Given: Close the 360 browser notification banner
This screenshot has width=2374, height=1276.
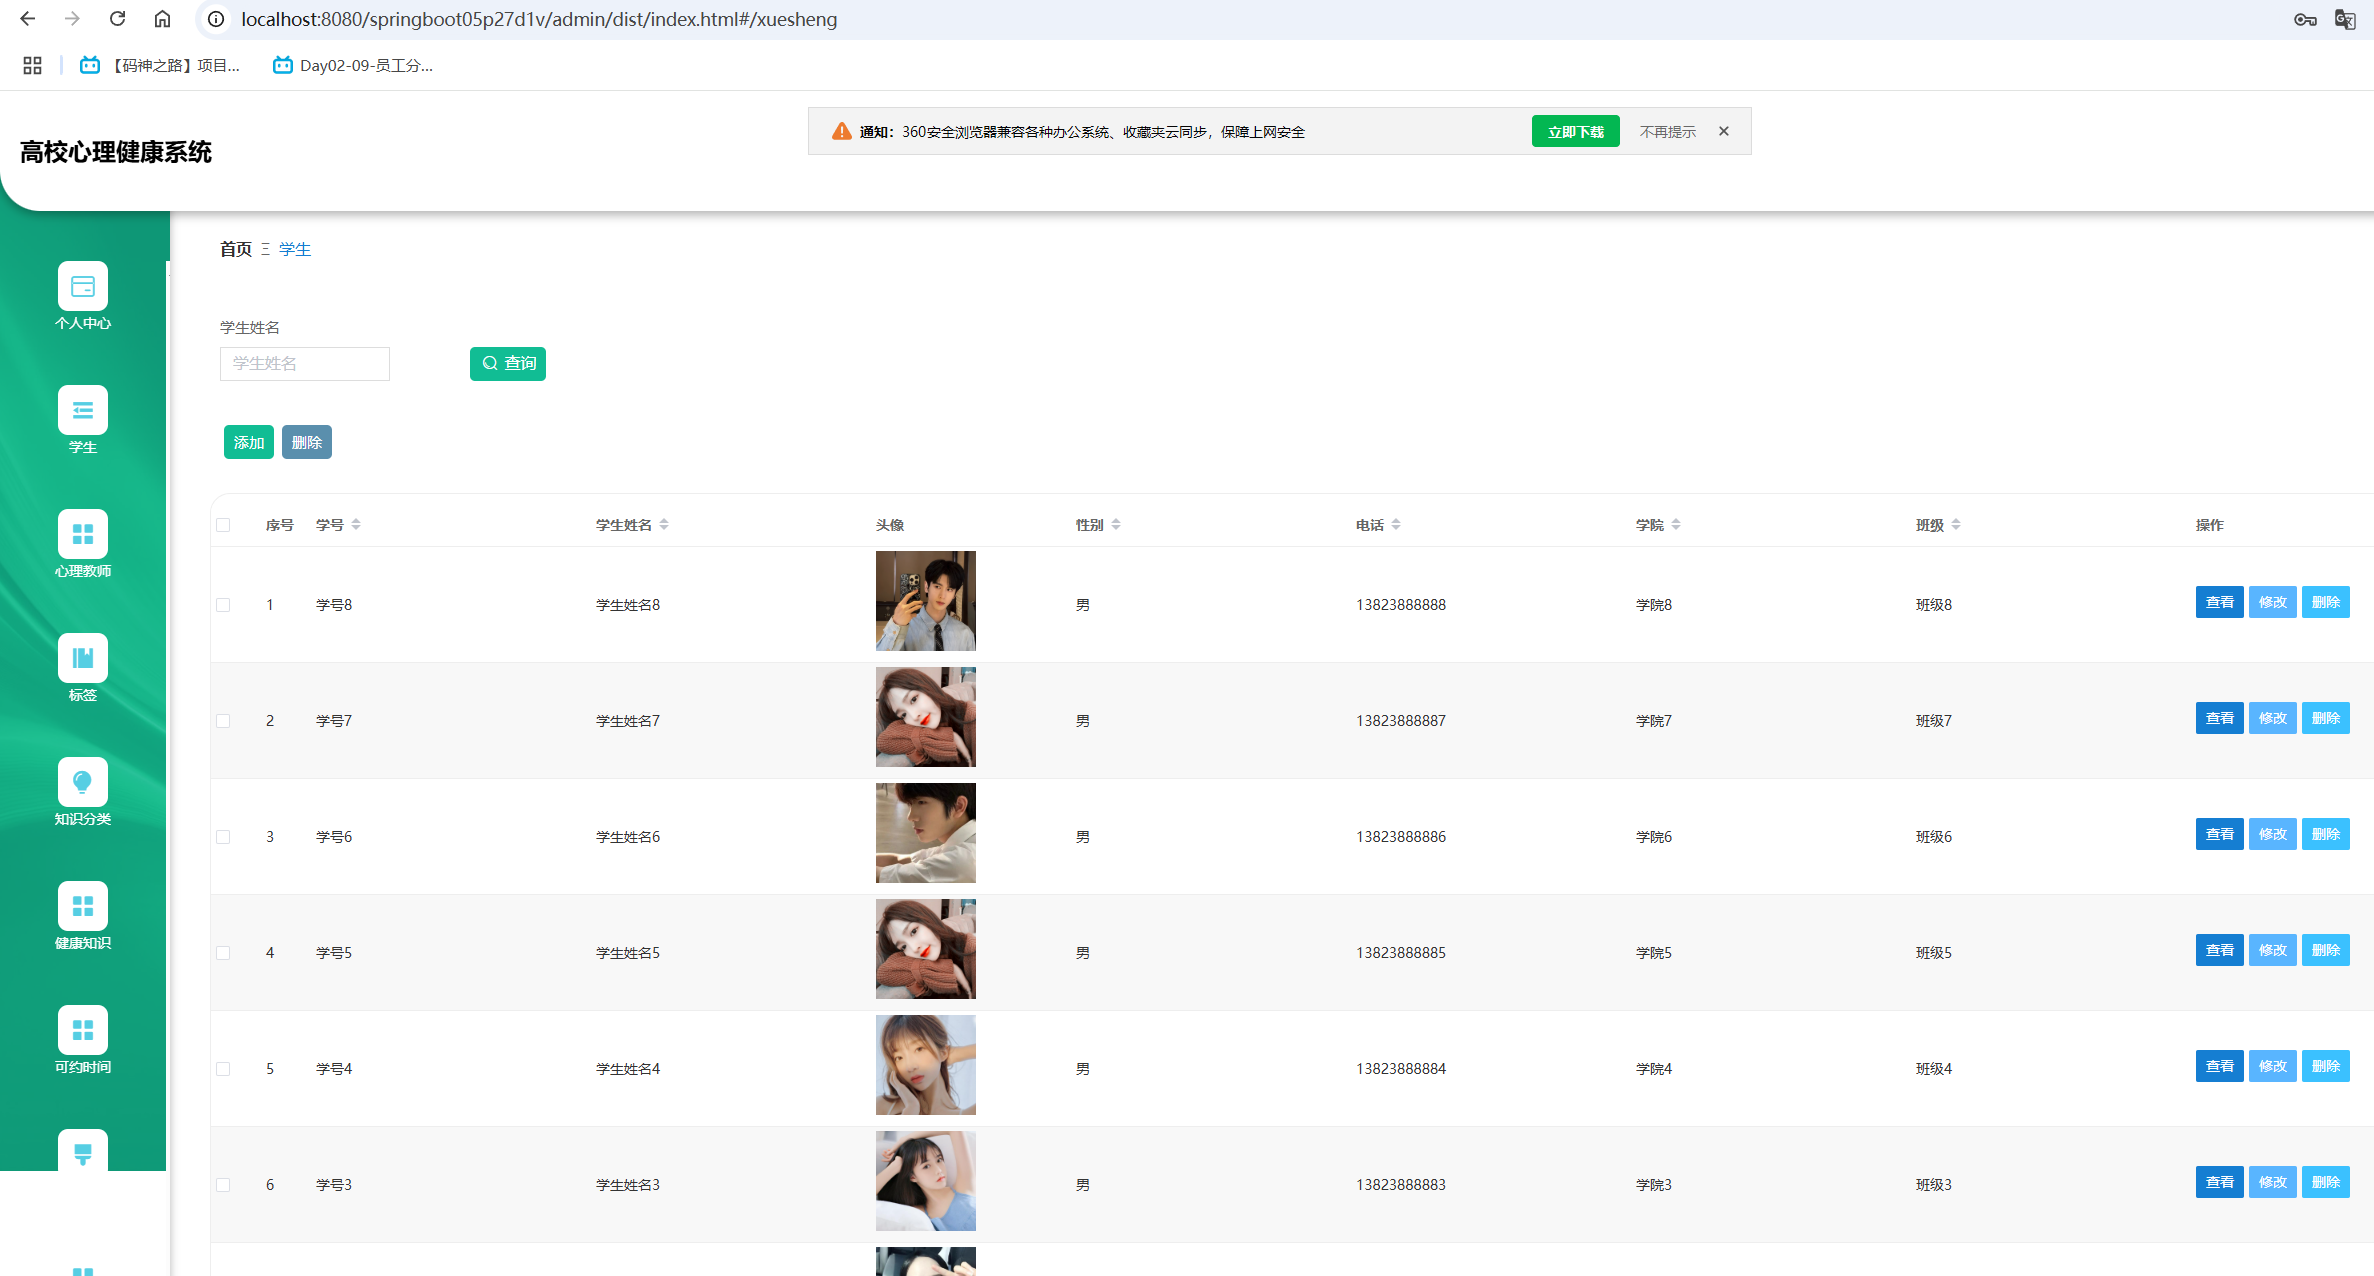Looking at the screenshot, I should point(1724,131).
